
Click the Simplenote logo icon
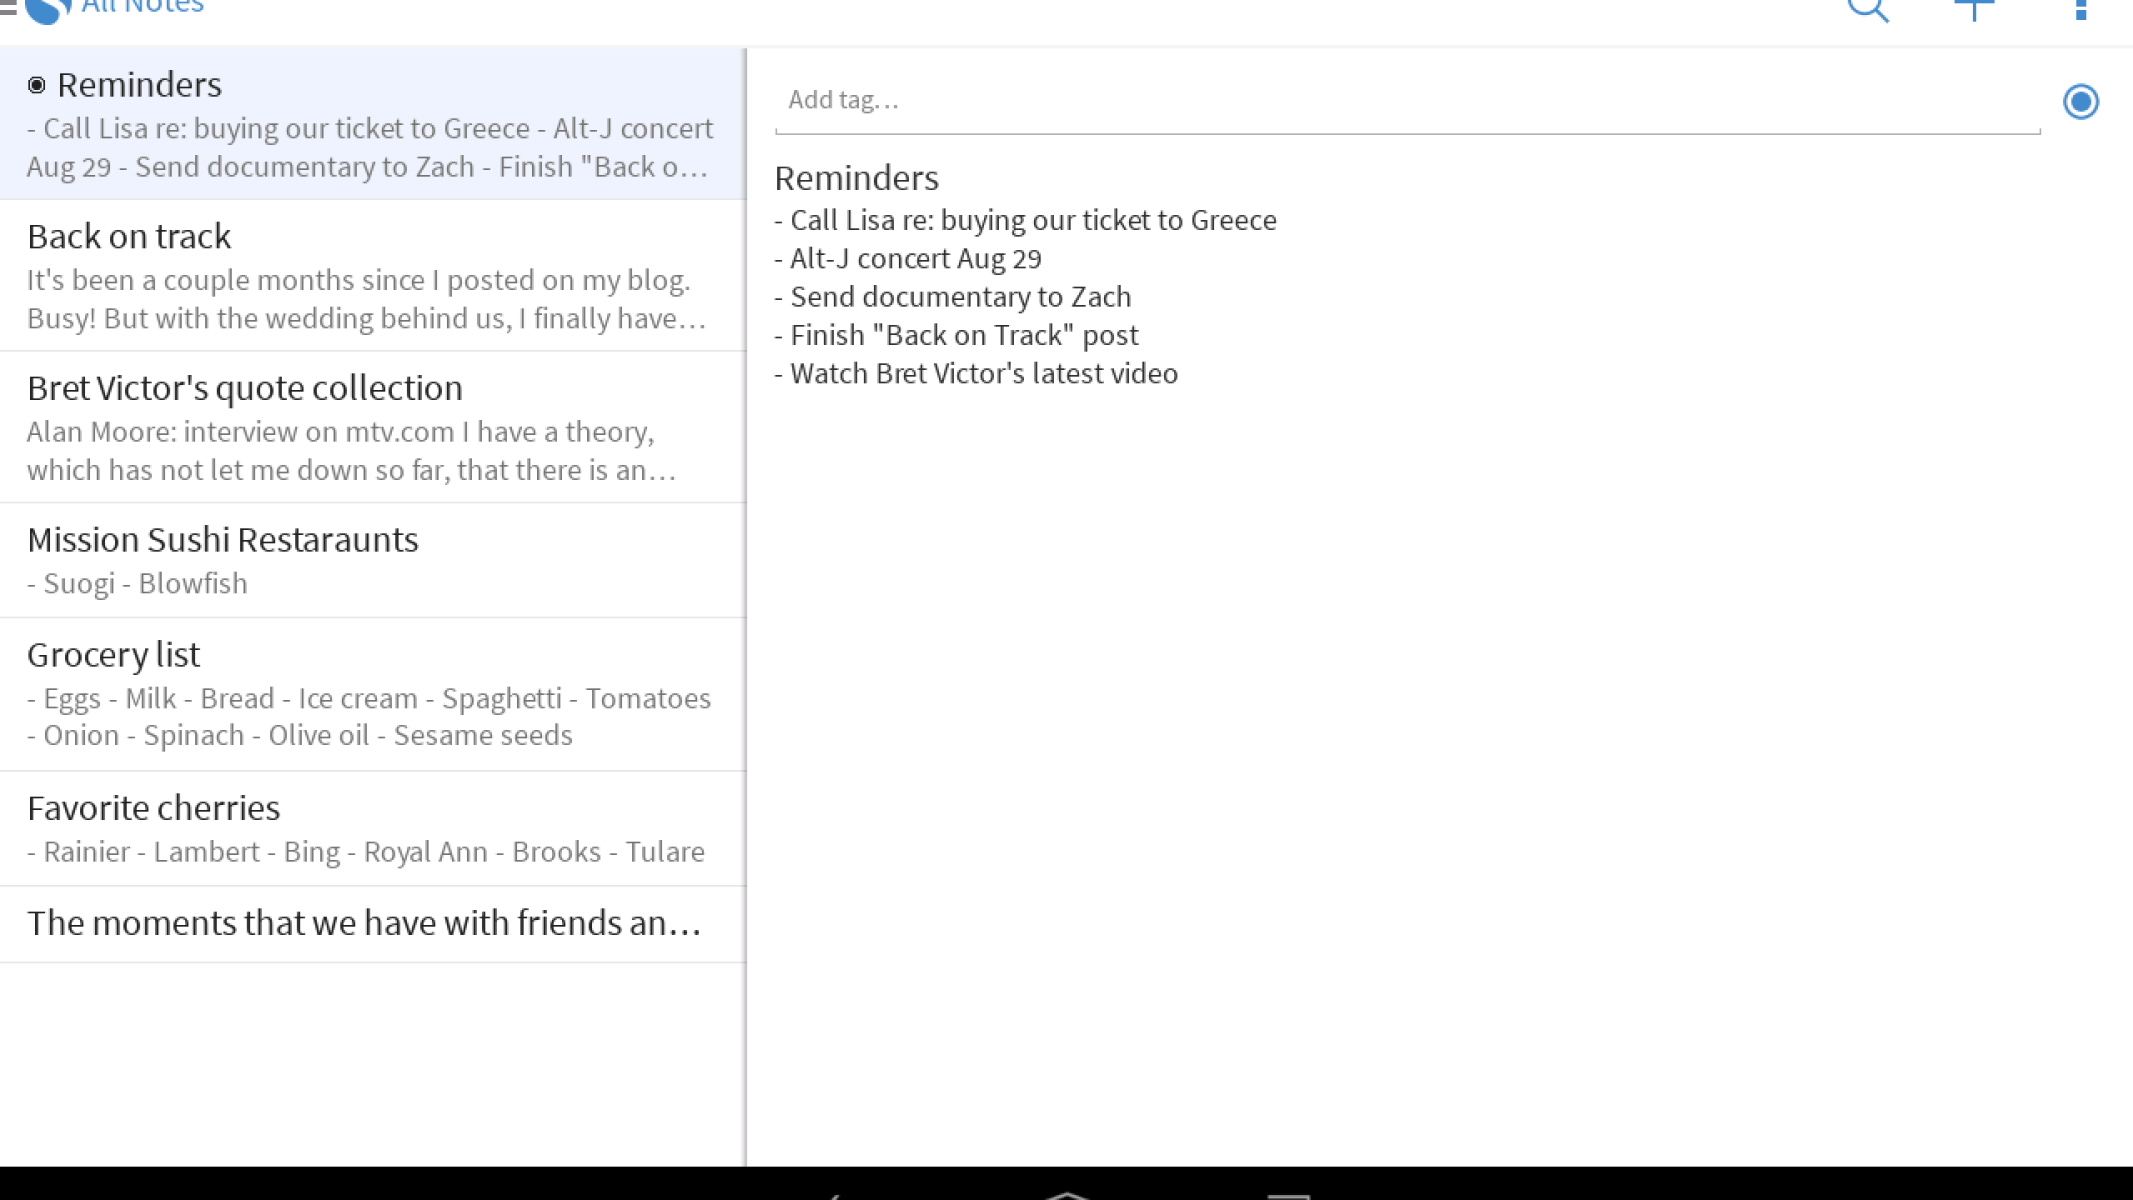click(x=48, y=10)
